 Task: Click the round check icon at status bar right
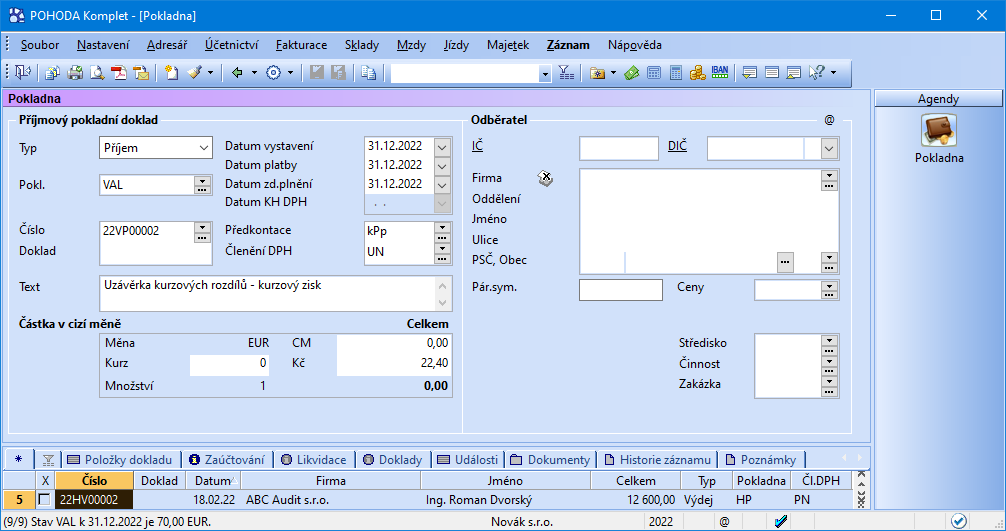click(959, 521)
